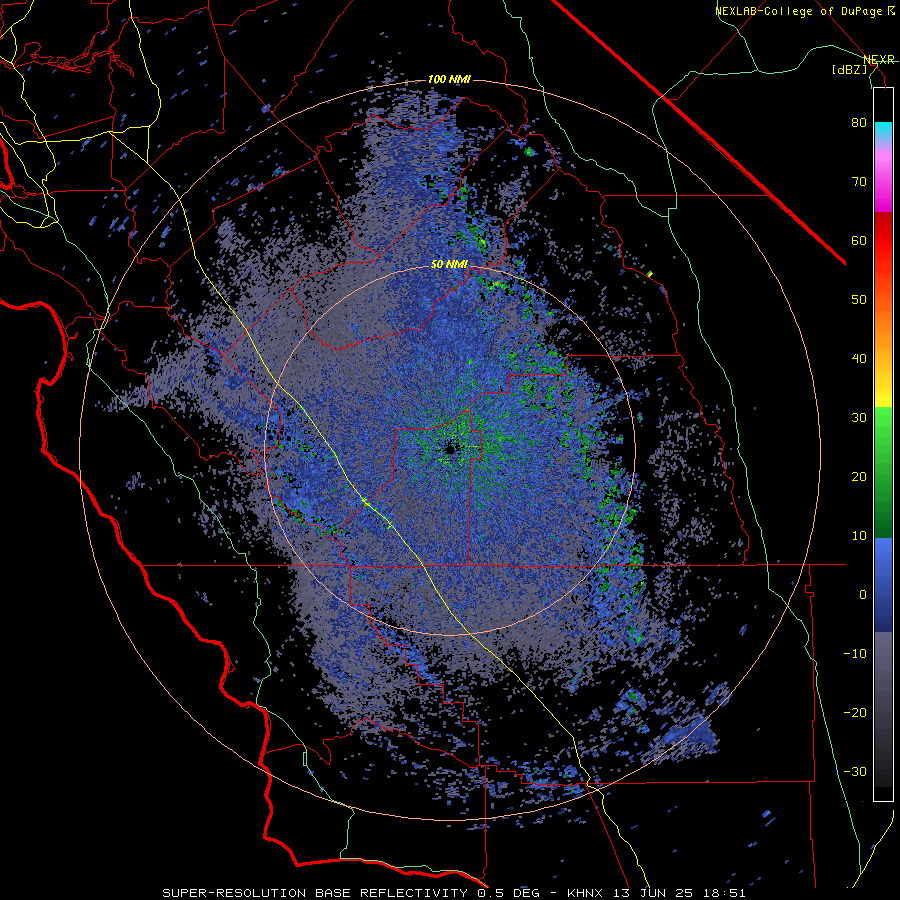The height and width of the screenshot is (900, 900).
Task: Click the 10 value on the dBZ scale
Action: tap(859, 536)
